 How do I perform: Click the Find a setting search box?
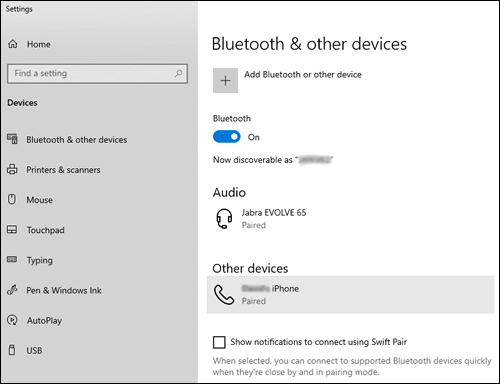97,74
